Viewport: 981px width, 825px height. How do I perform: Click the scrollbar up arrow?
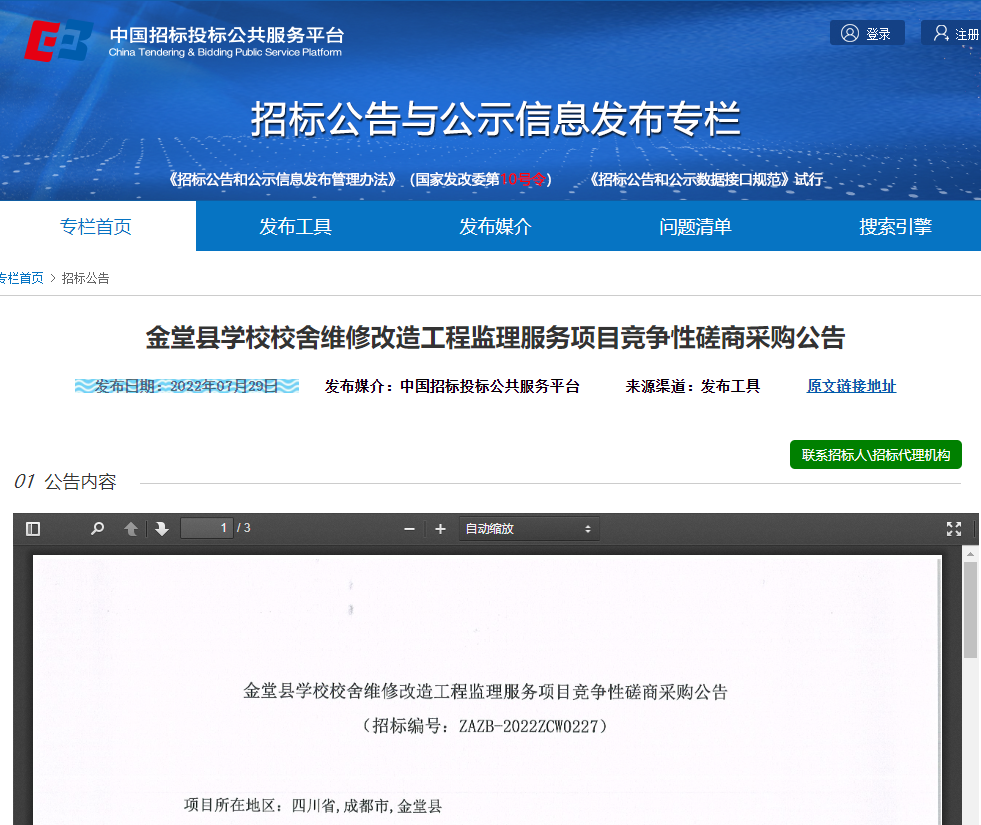970,554
